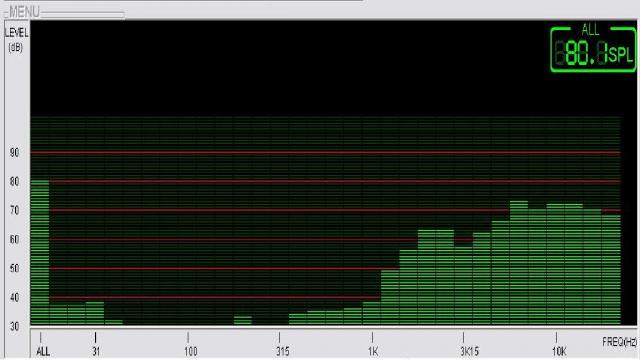640x360 pixels.
Task: Click the 31 Hz frequency marker
Action: [96, 351]
